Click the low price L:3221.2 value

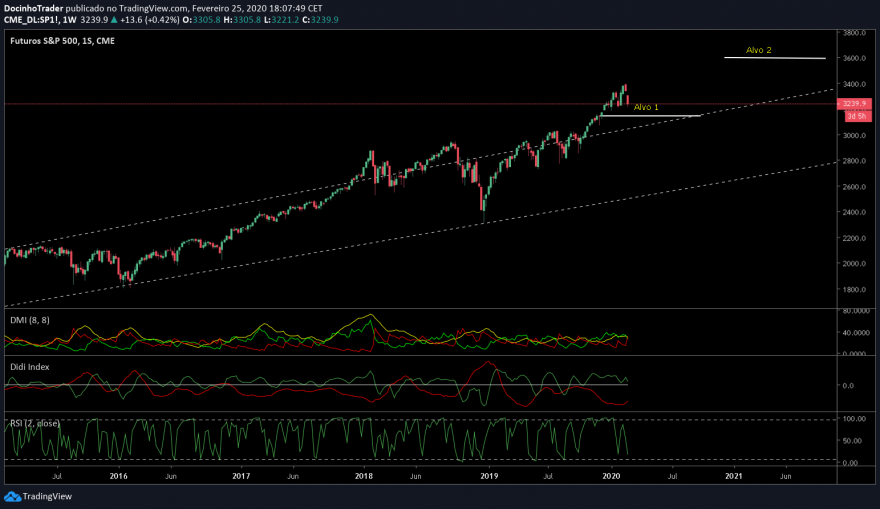(x=282, y=20)
